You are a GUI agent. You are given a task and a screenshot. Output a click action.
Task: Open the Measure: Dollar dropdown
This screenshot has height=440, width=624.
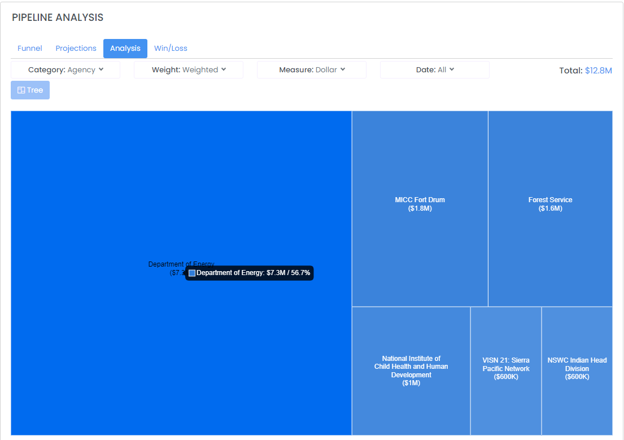pyautogui.click(x=312, y=70)
